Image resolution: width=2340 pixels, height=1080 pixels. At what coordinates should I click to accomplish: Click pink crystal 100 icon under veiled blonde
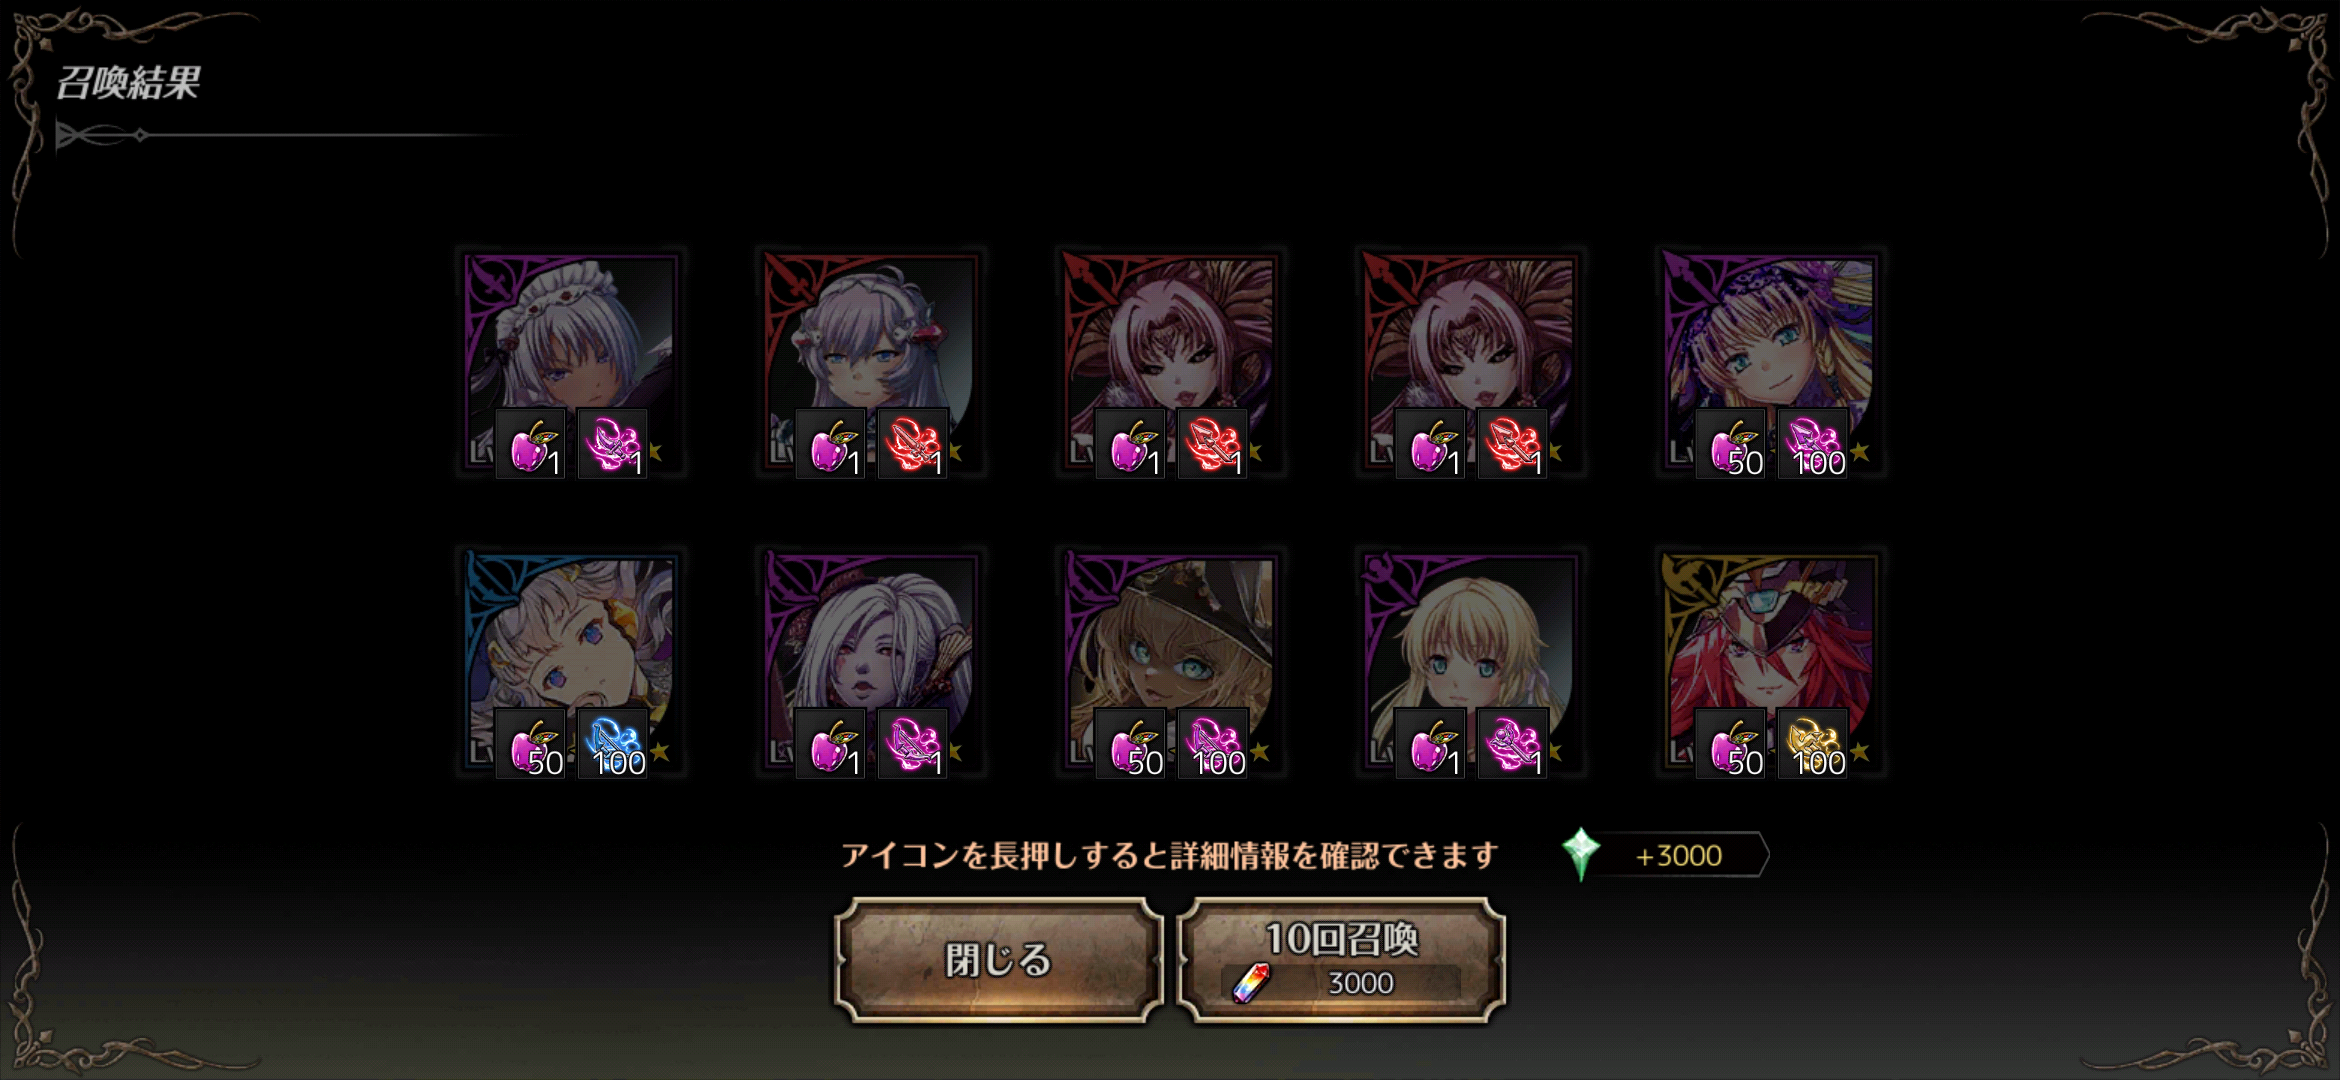coord(1812,443)
